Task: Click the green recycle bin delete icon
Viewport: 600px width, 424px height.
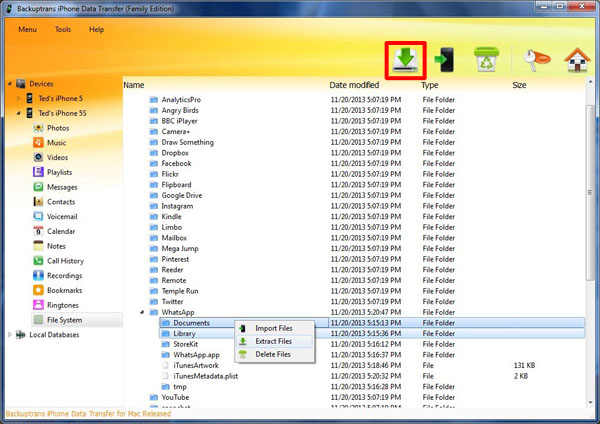Action: [486, 59]
